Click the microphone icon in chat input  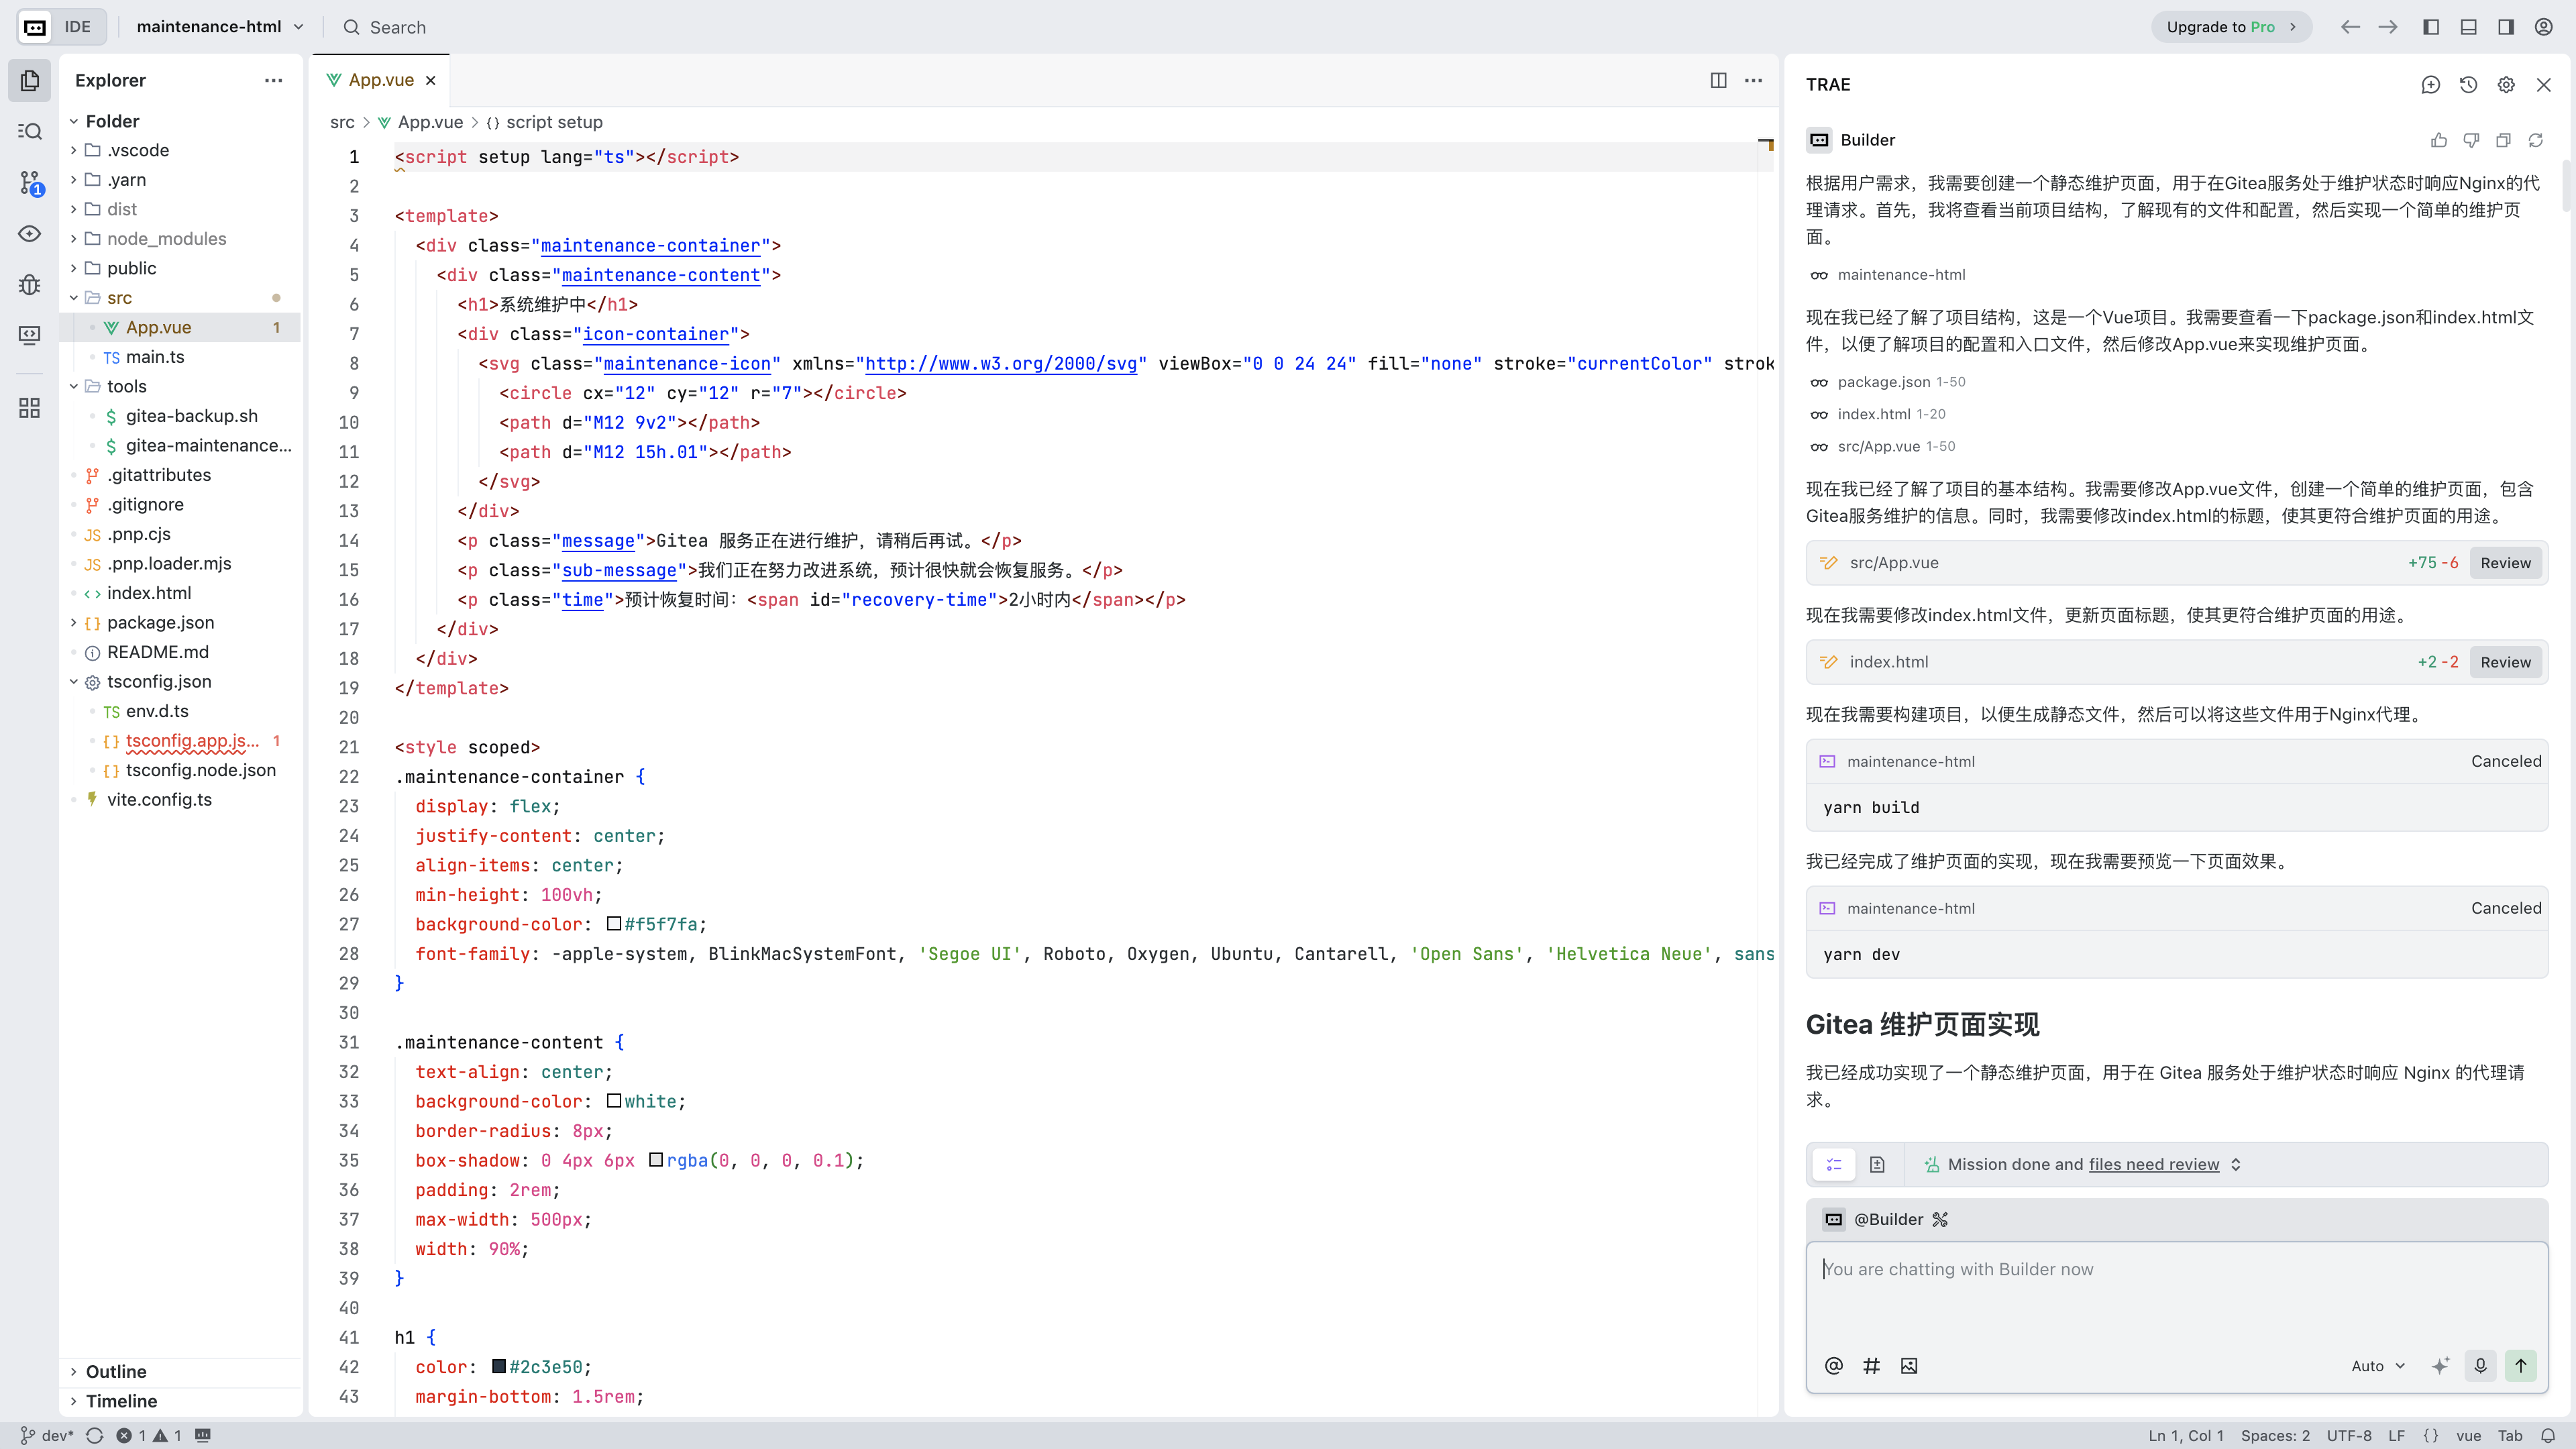(2480, 1365)
